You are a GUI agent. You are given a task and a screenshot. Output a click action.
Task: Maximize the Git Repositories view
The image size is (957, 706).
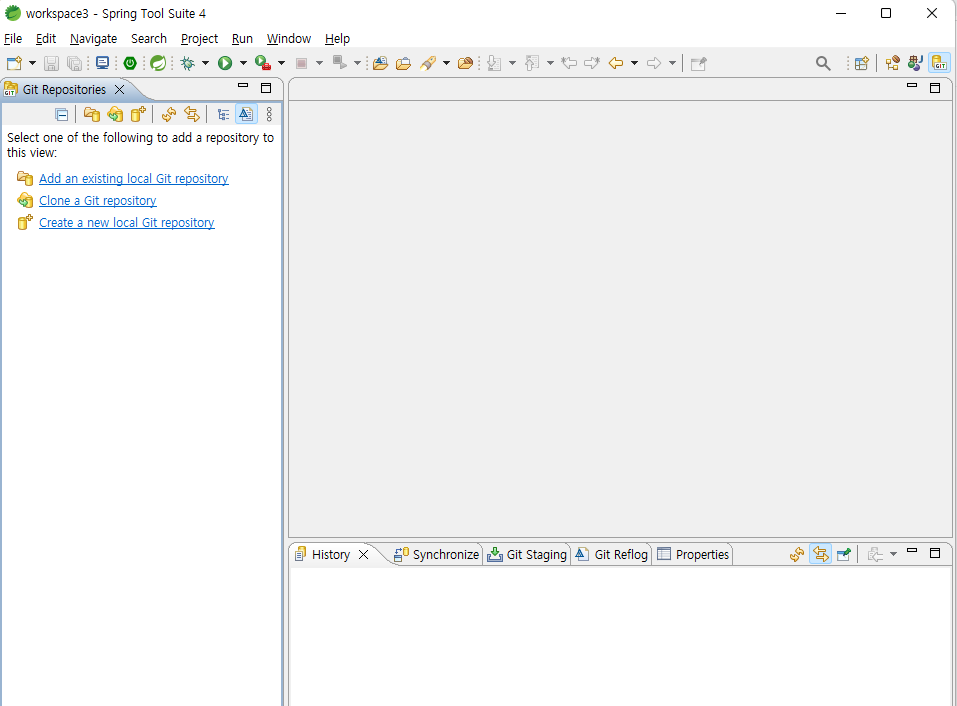266,88
